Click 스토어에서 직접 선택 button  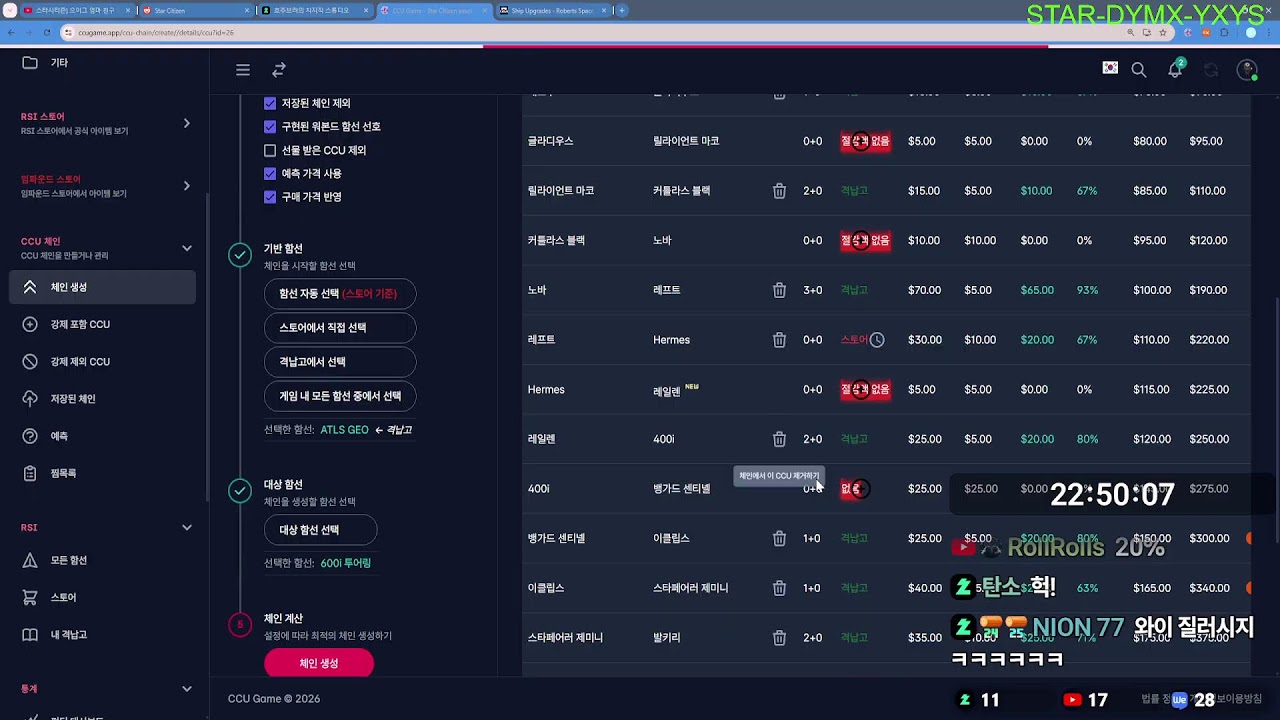pyautogui.click(x=340, y=328)
